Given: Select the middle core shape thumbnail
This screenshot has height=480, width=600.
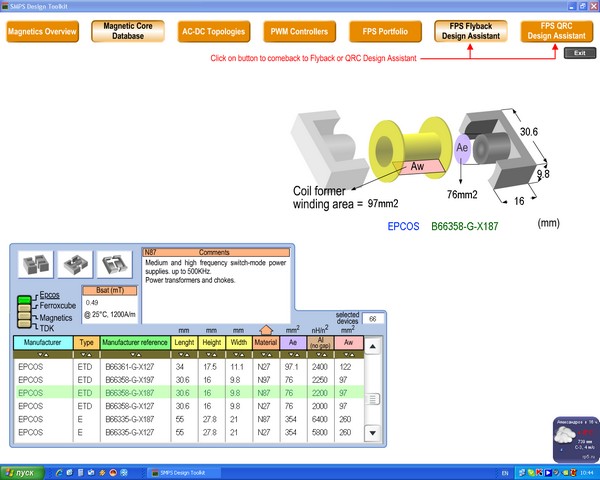Looking at the screenshot, I should coord(76,264).
